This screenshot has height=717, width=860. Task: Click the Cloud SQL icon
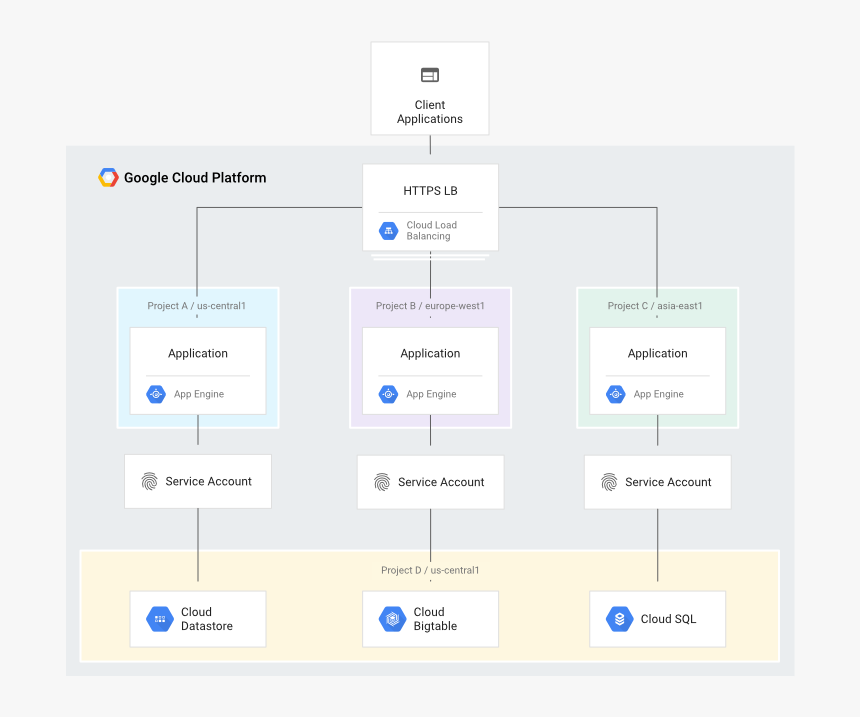tap(619, 619)
